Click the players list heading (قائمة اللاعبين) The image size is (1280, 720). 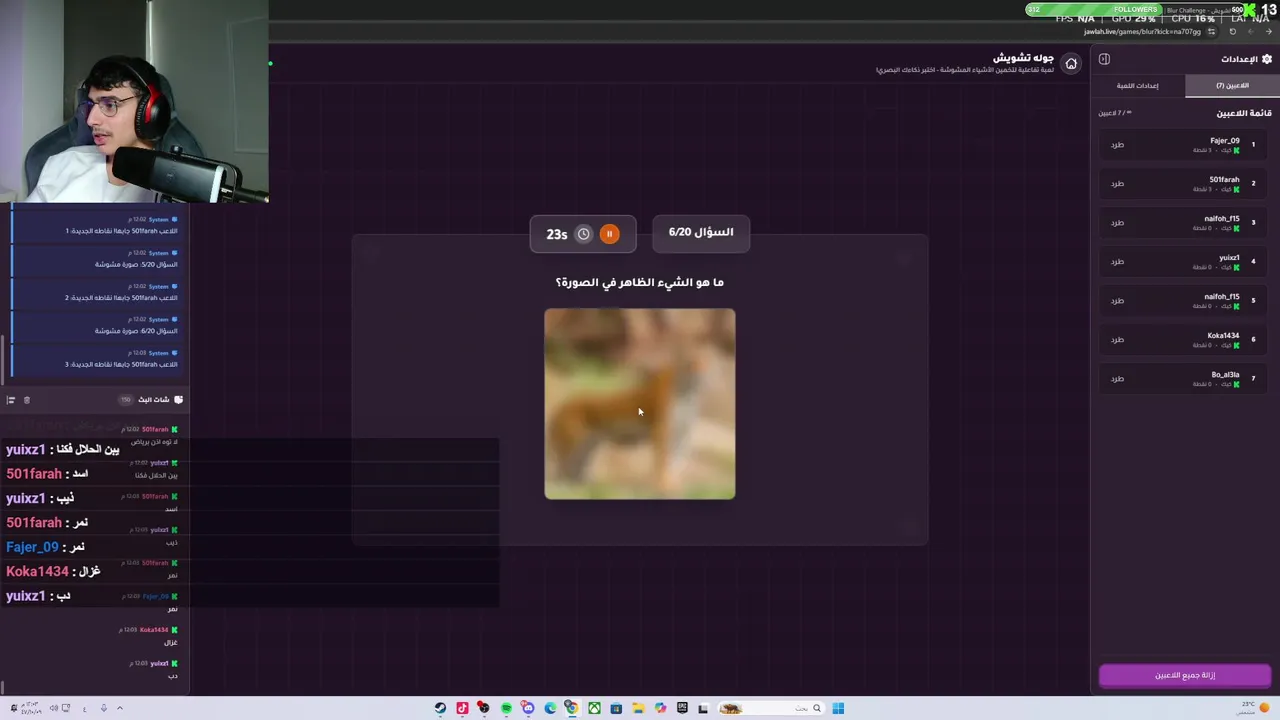tap(1244, 113)
